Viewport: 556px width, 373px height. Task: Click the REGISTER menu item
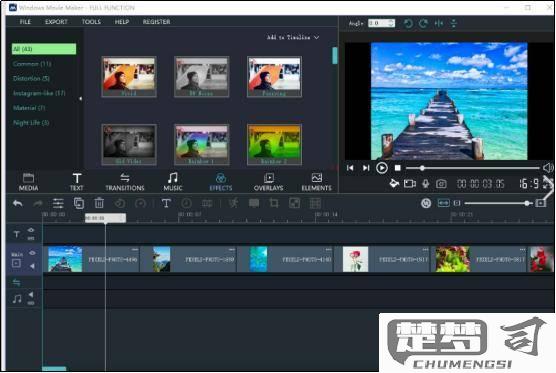(156, 22)
